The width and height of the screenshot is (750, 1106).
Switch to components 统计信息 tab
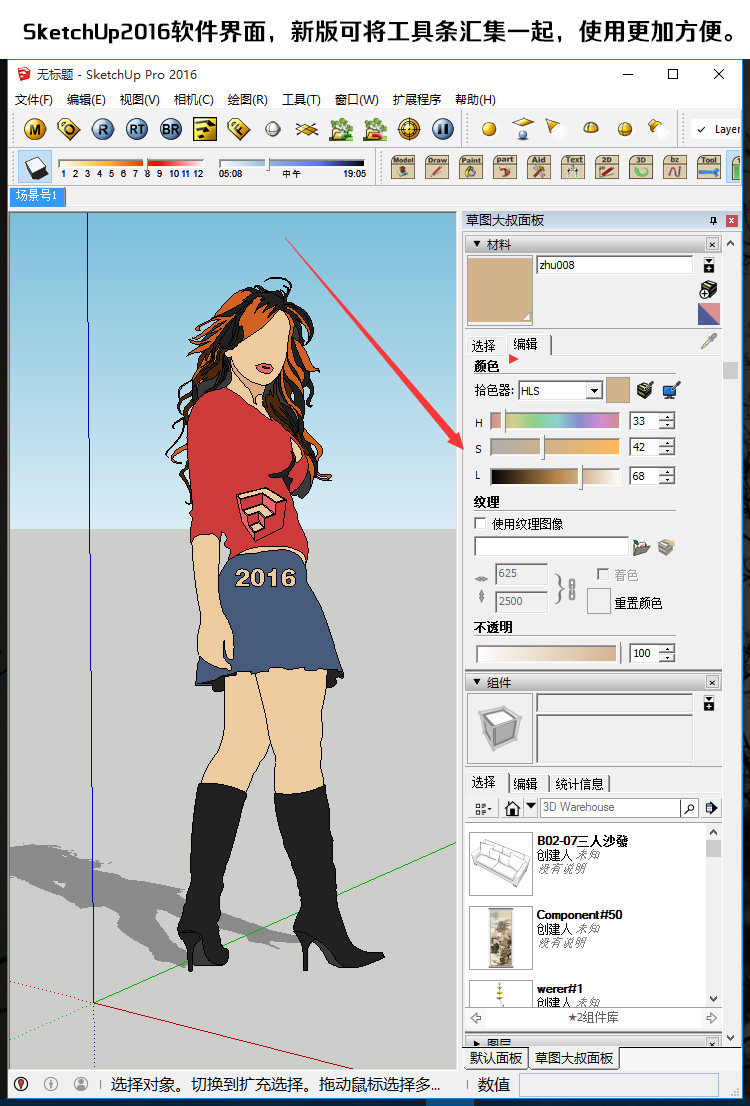point(579,784)
